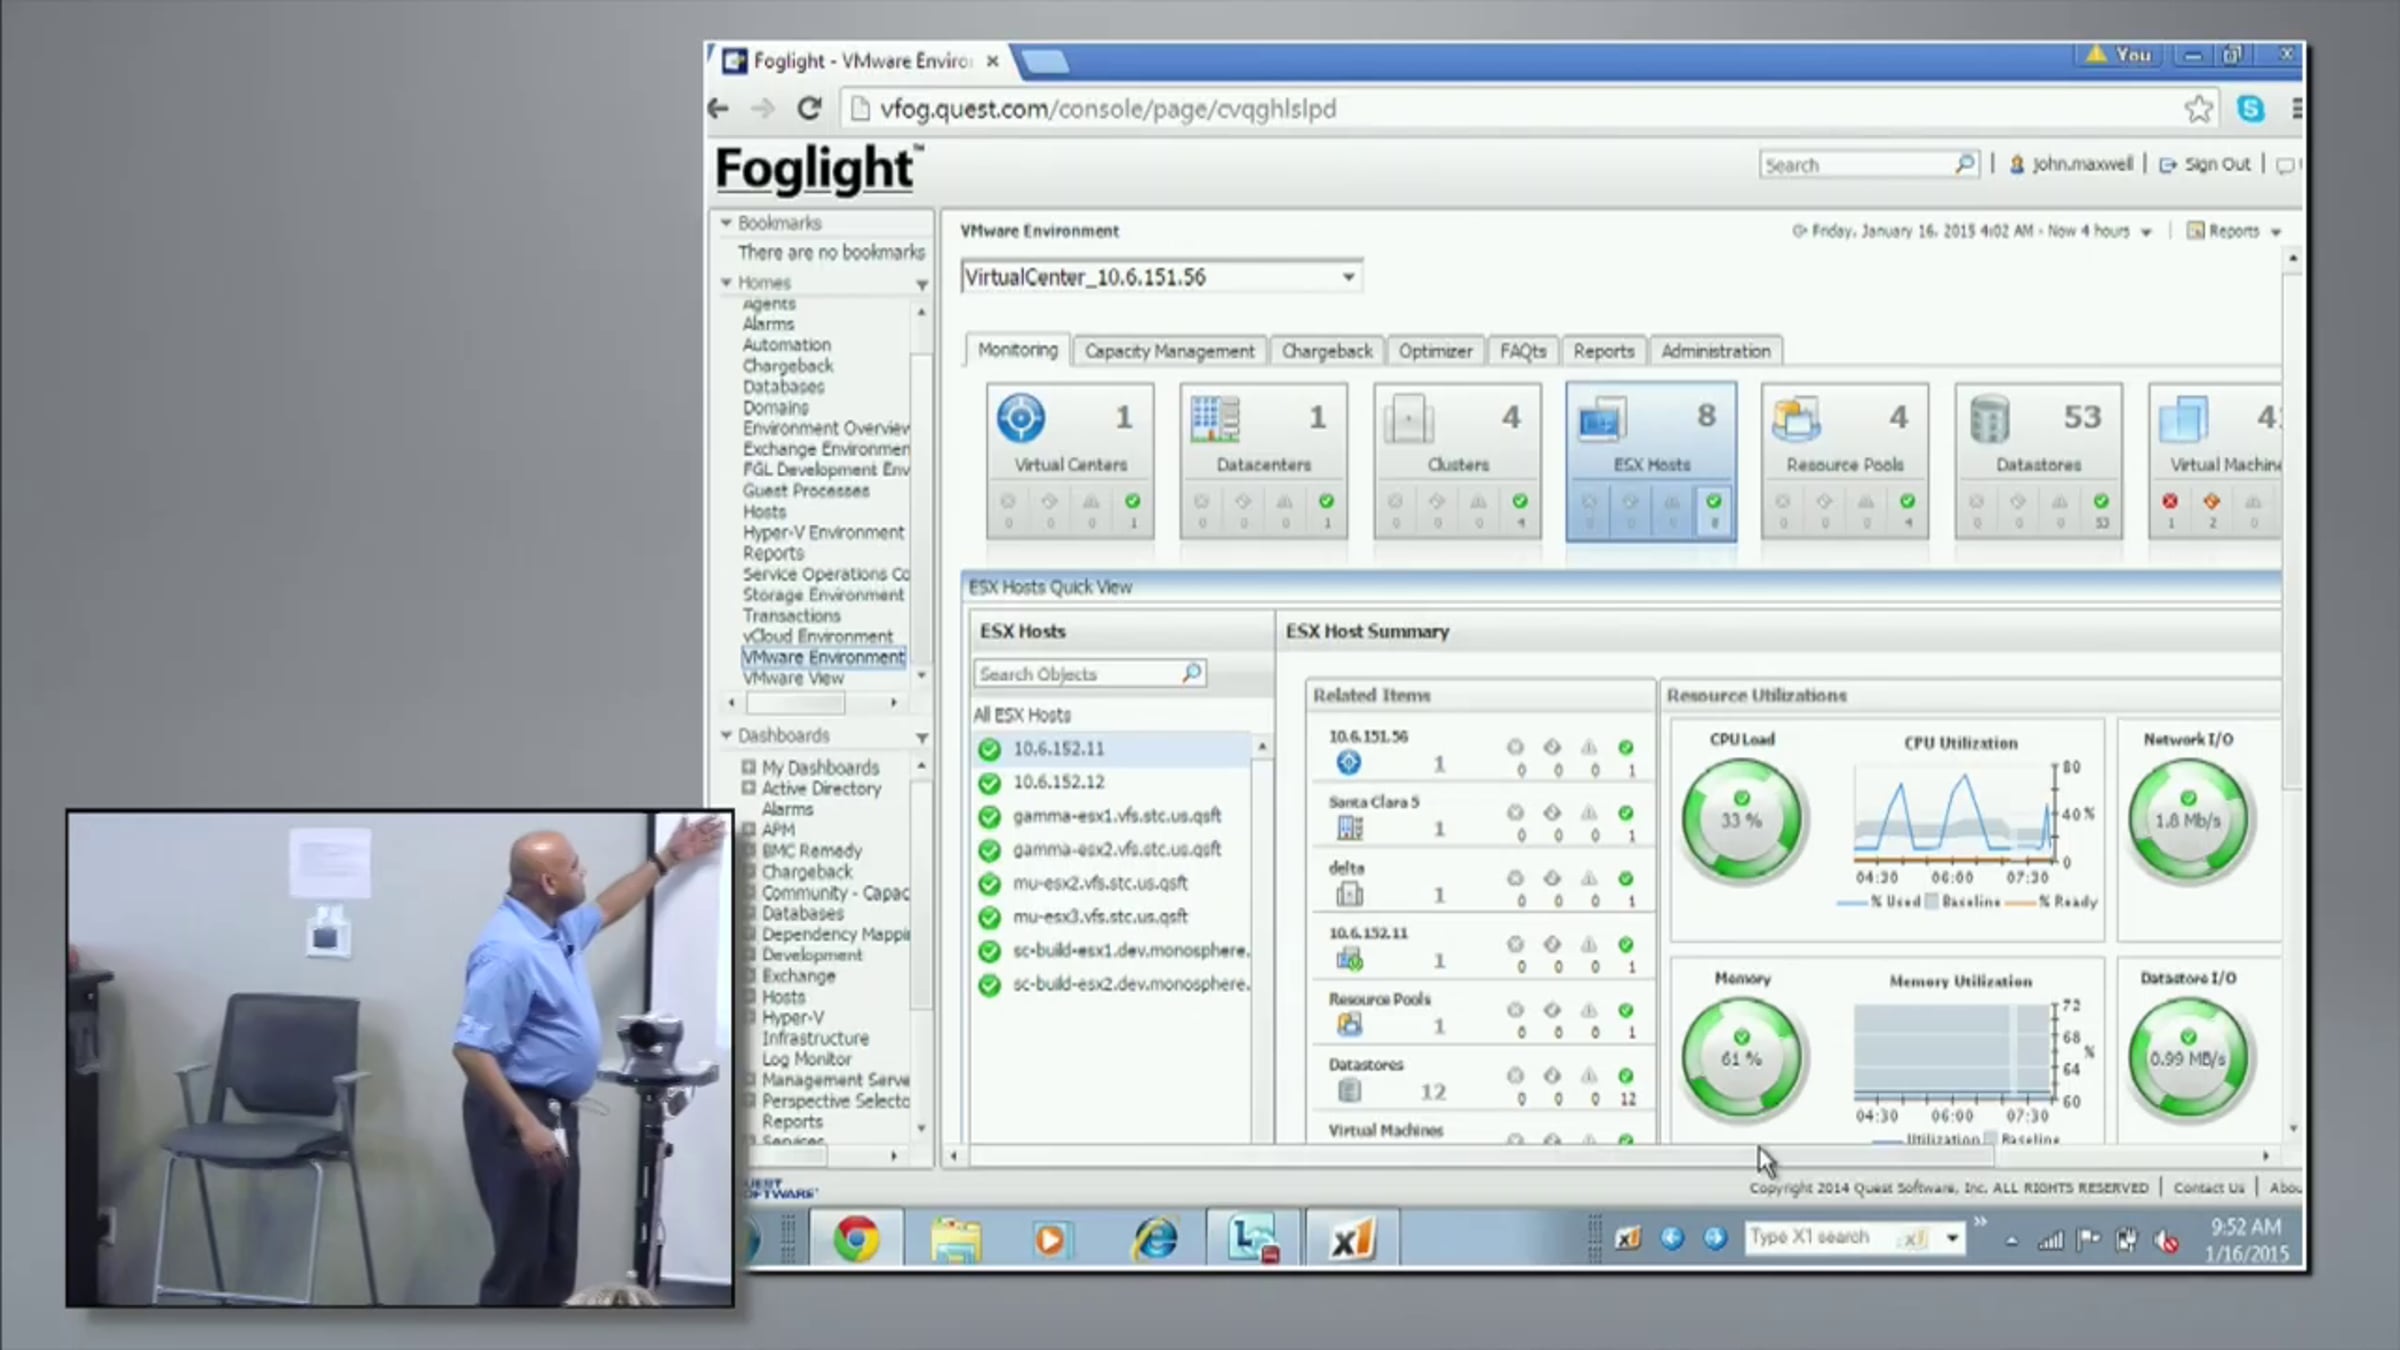Click the Network I/O gauge
The image size is (2400, 1350).
(x=2188, y=820)
